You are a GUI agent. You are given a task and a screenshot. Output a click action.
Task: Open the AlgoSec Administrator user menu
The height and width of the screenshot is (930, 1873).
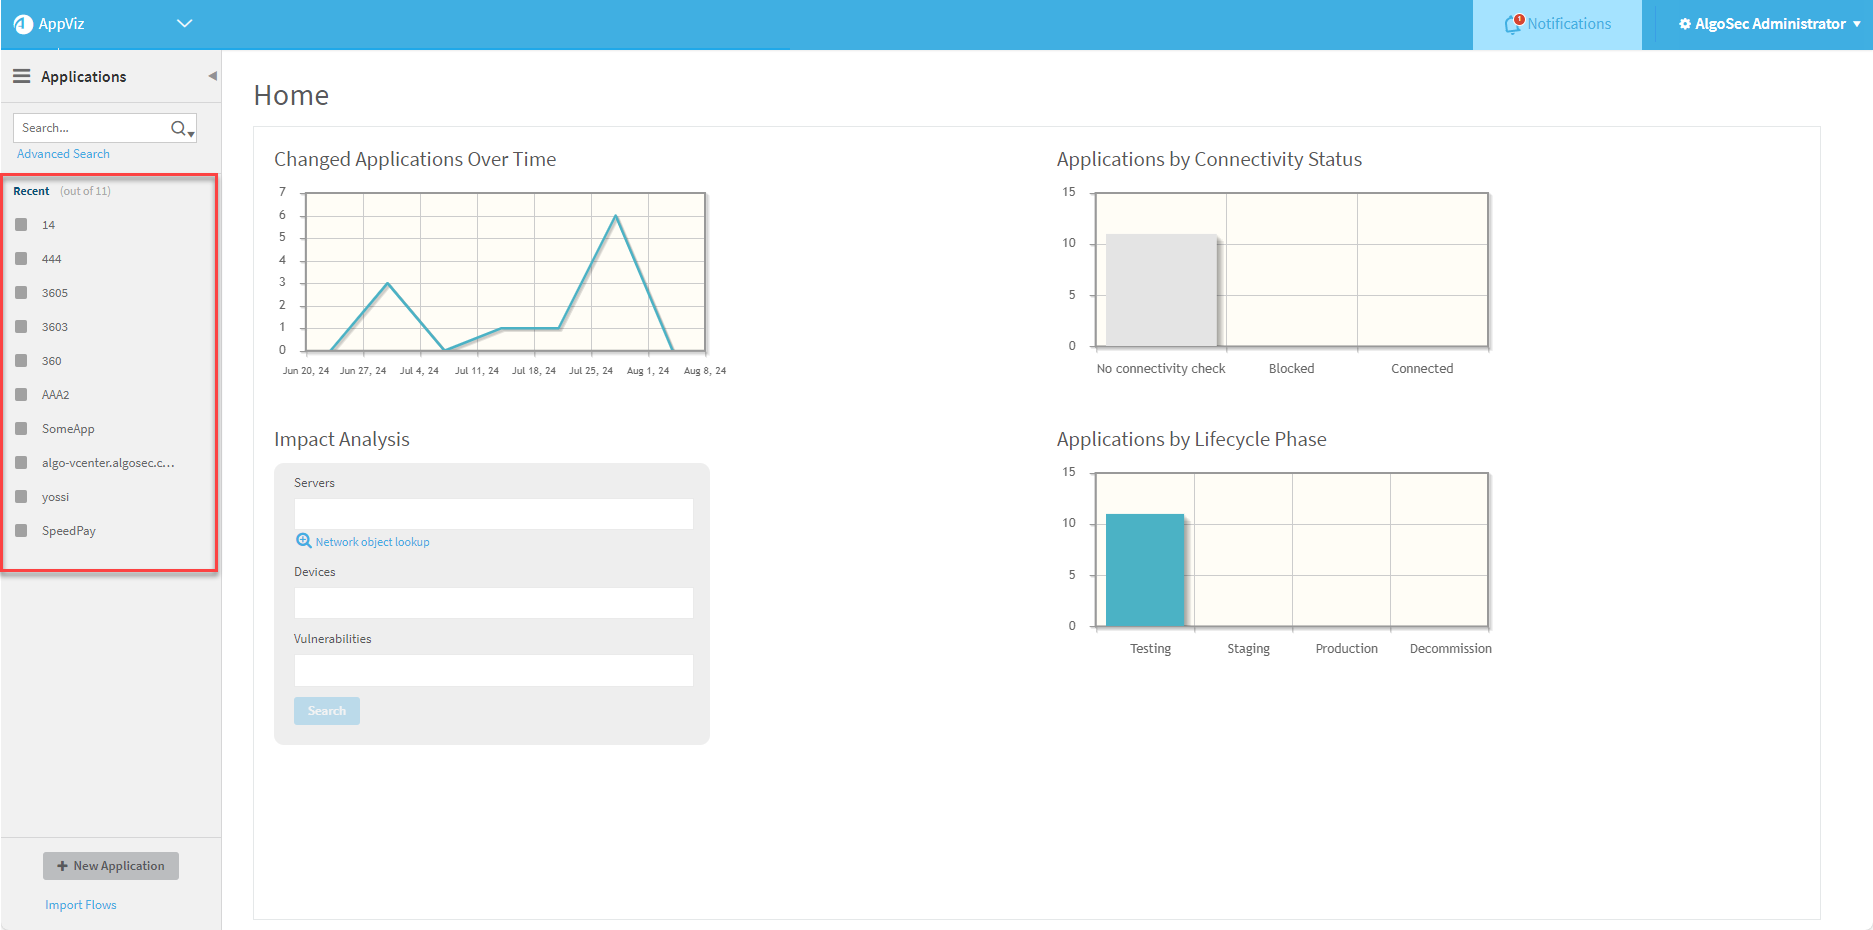1770,24
